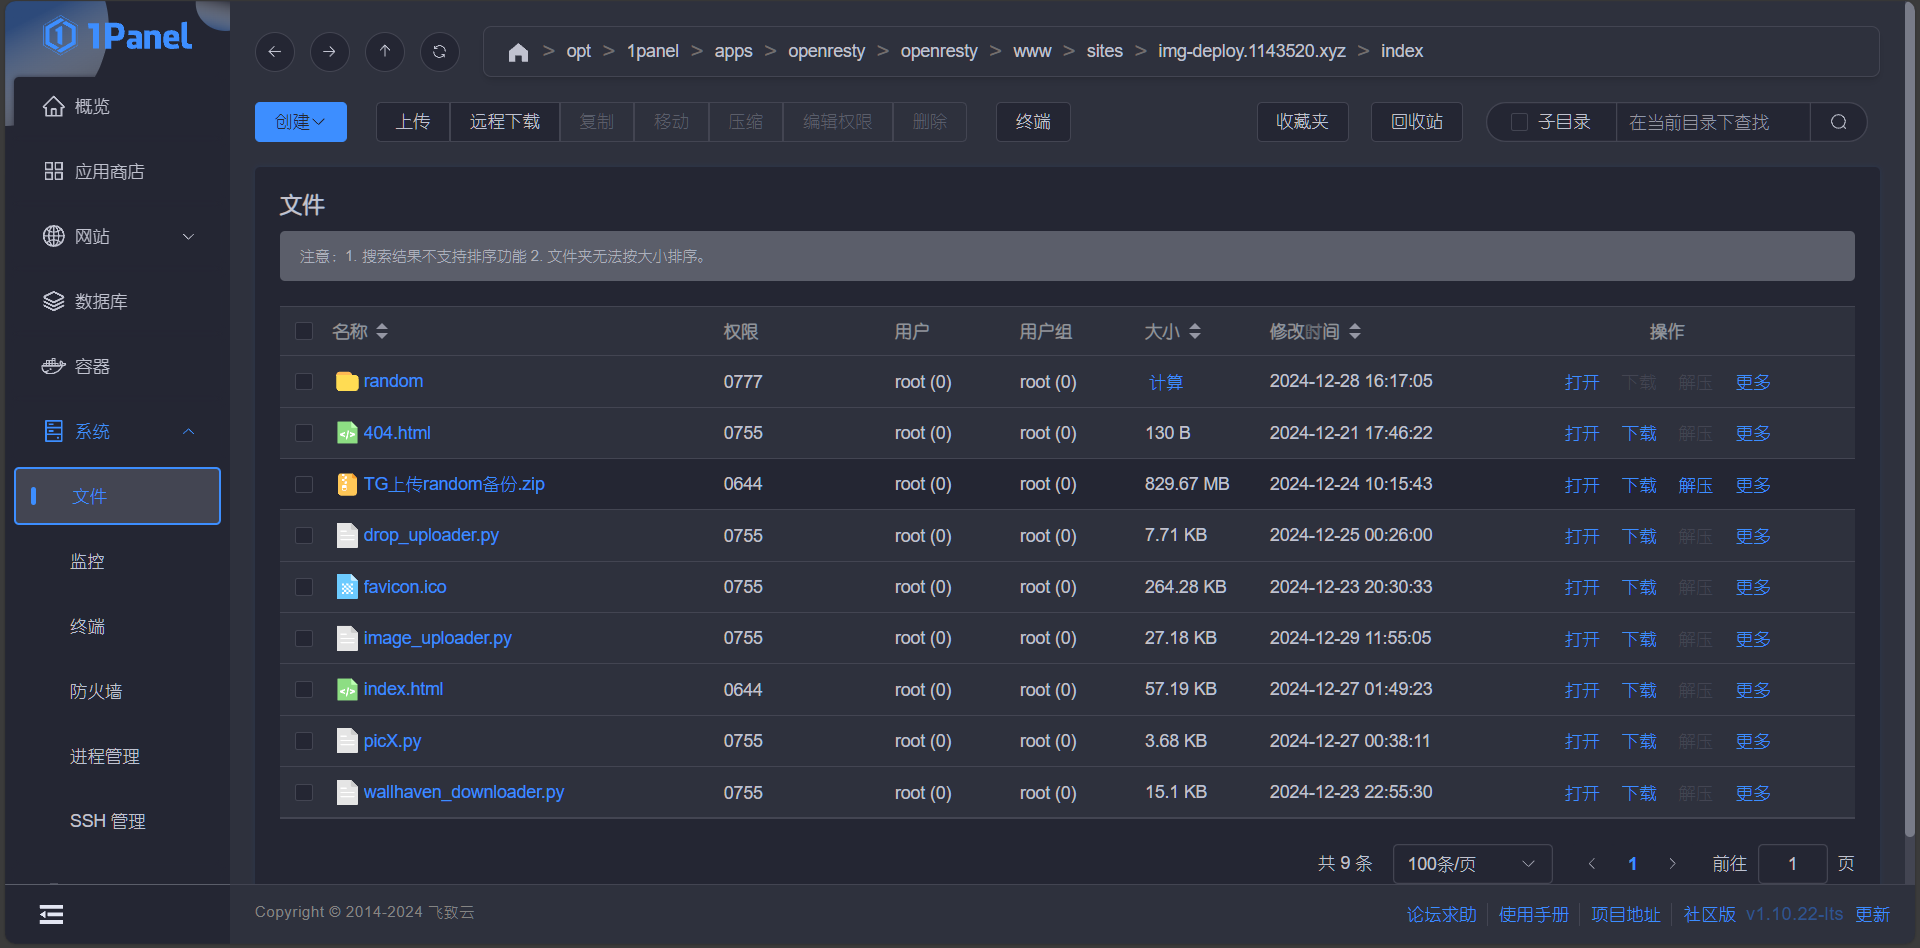Click the home icon in breadcrumb

(x=518, y=52)
